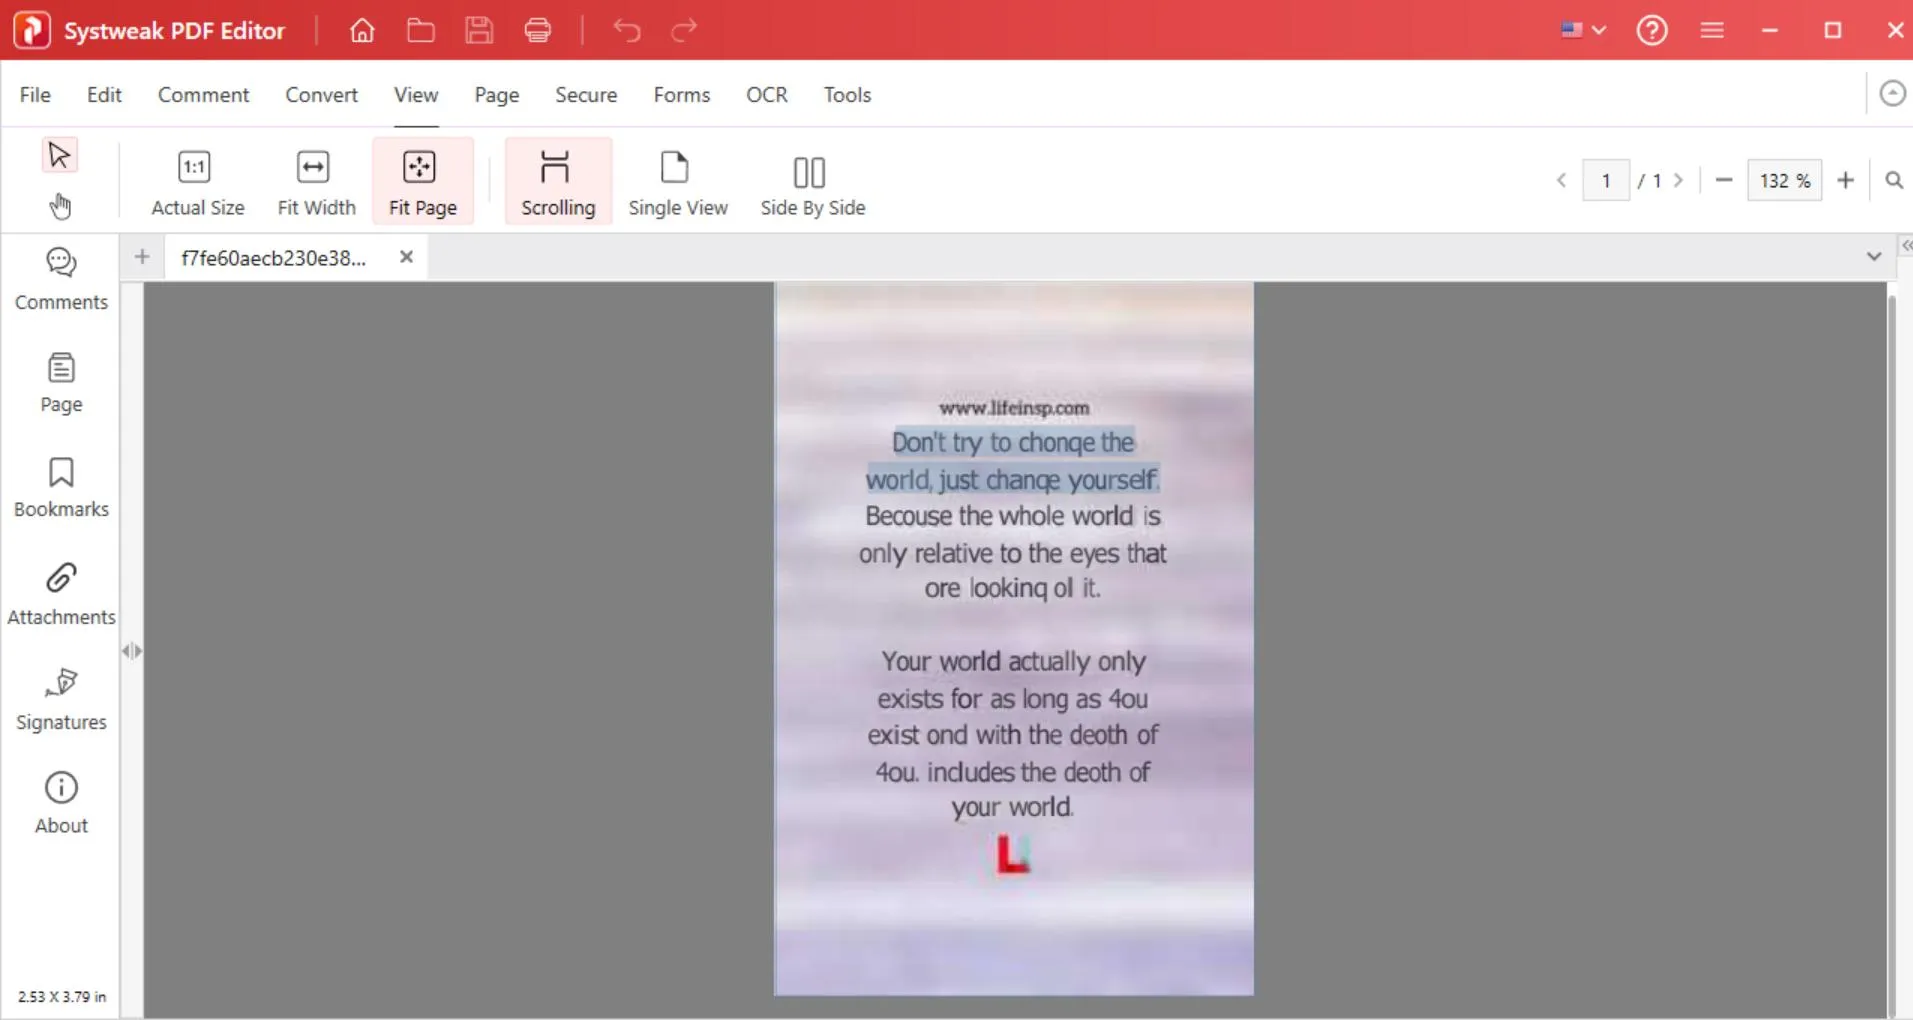Expand the tab list chevron dropdown

(x=1873, y=257)
